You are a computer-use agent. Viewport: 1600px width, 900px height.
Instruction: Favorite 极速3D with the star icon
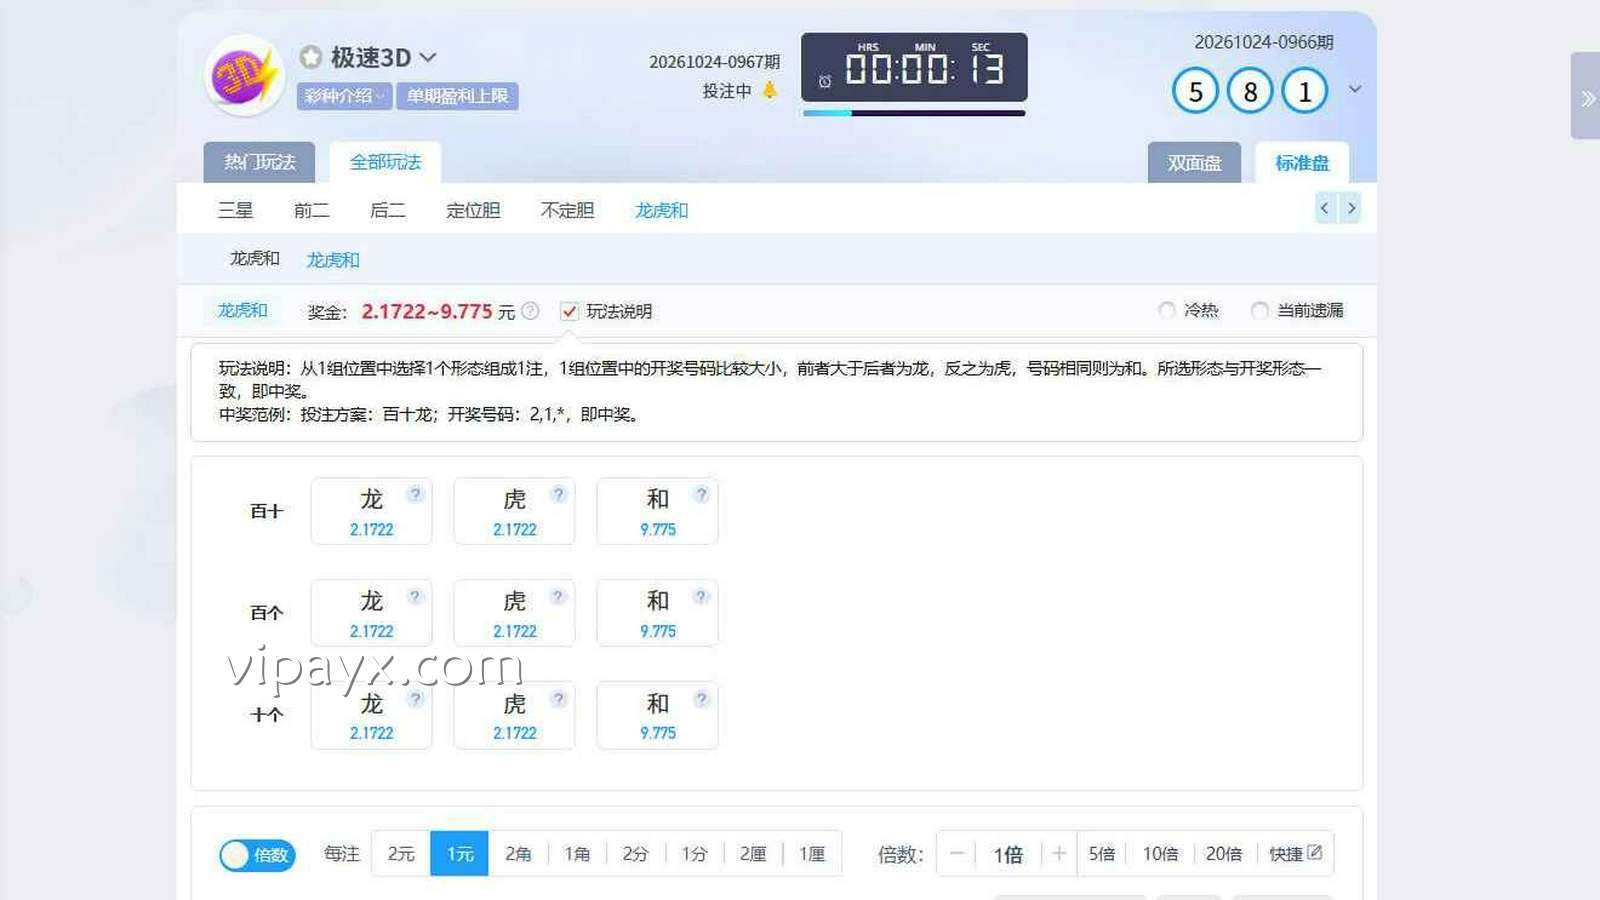point(311,57)
